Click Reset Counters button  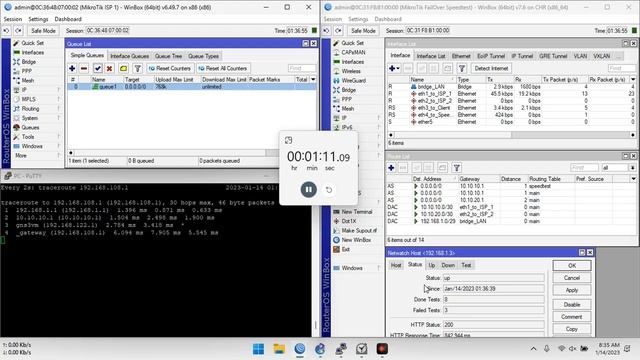(x=169, y=69)
